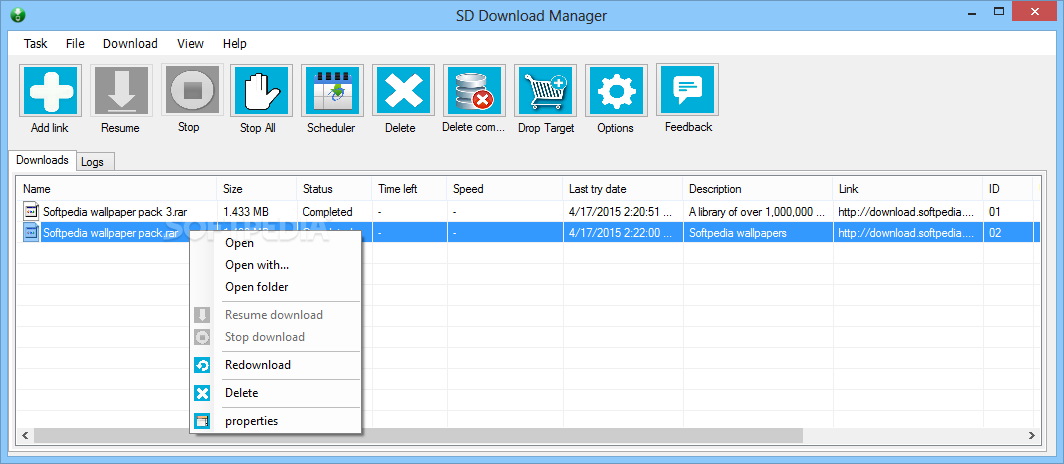Open the Drop Target cart icon
This screenshot has width=1064, height=464.
tap(545, 90)
